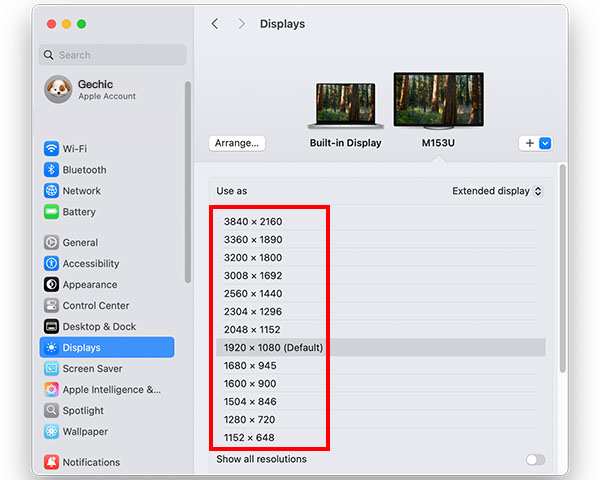The image size is (600, 480).
Task: Select resolution 1504 × 846
Action: tap(381, 401)
